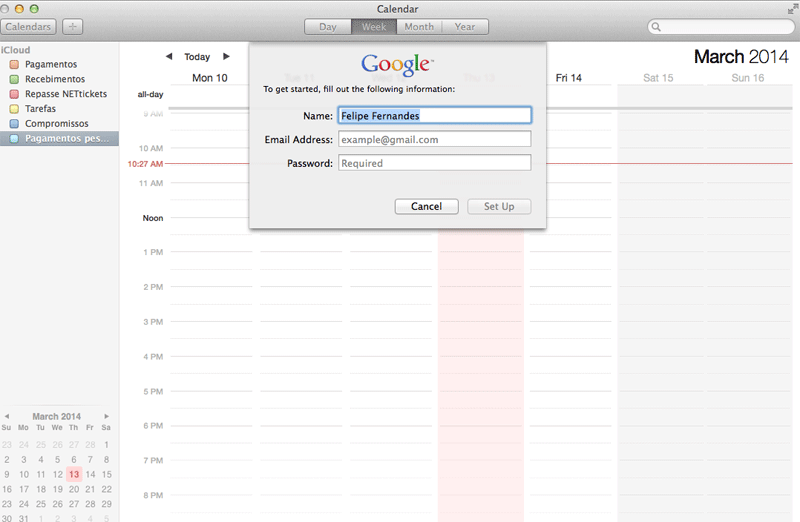
Task: Switch to Month view
Action: [x=419, y=27]
